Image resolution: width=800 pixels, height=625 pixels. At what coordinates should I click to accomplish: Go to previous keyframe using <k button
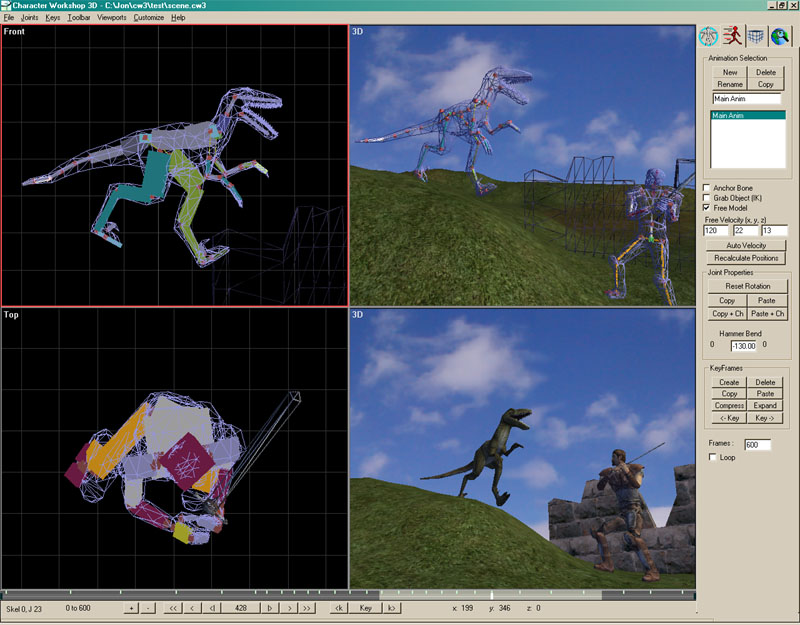click(339, 608)
